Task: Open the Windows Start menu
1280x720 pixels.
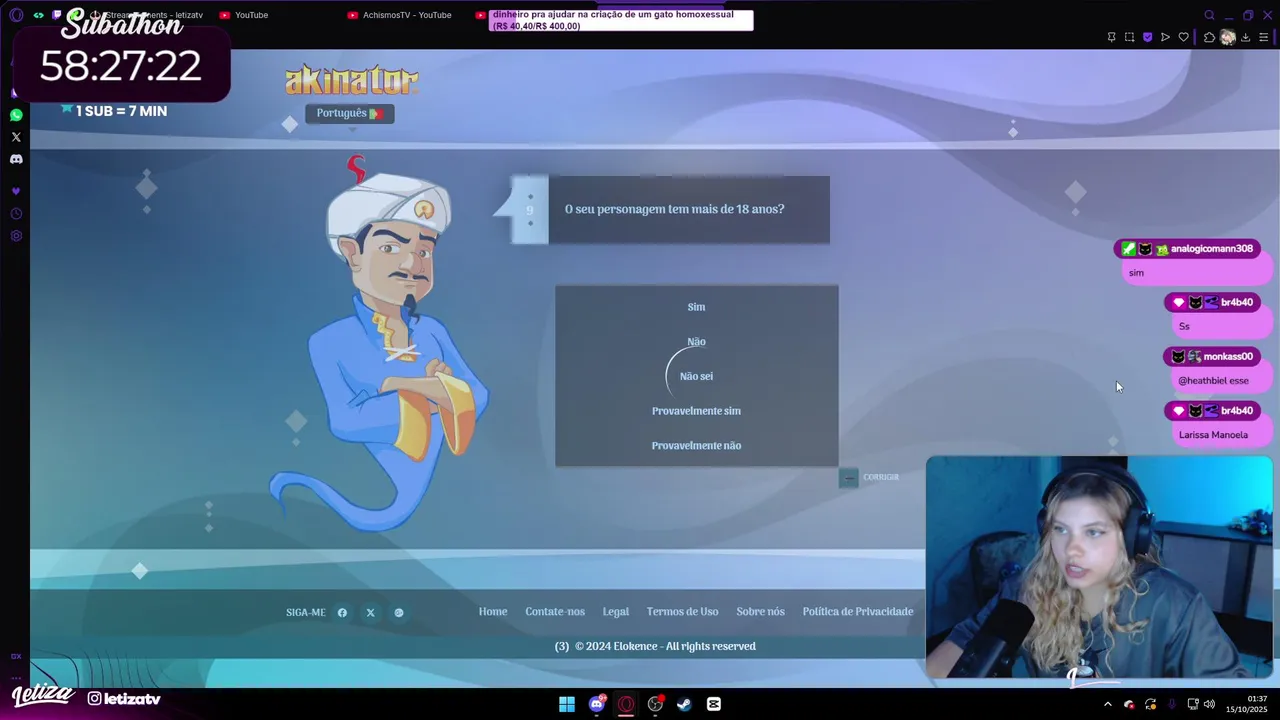Action: click(x=567, y=704)
